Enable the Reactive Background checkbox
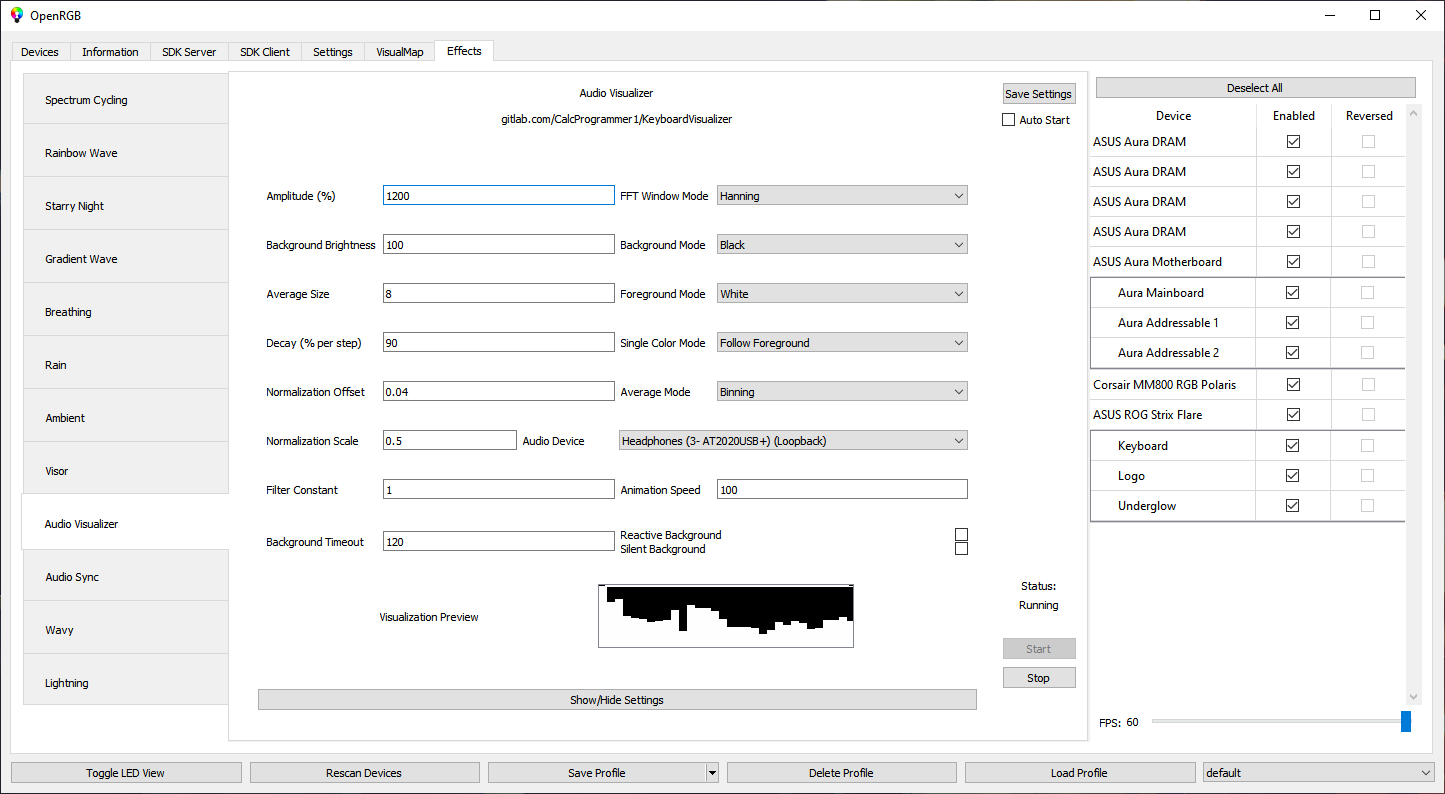The image size is (1445, 794). (x=961, y=535)
